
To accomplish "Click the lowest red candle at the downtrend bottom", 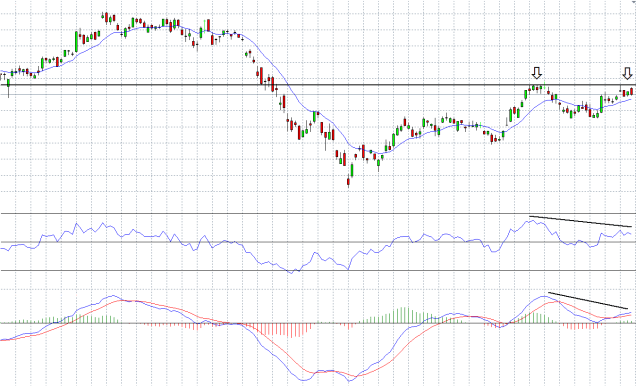I will click(x=348, y=182).
